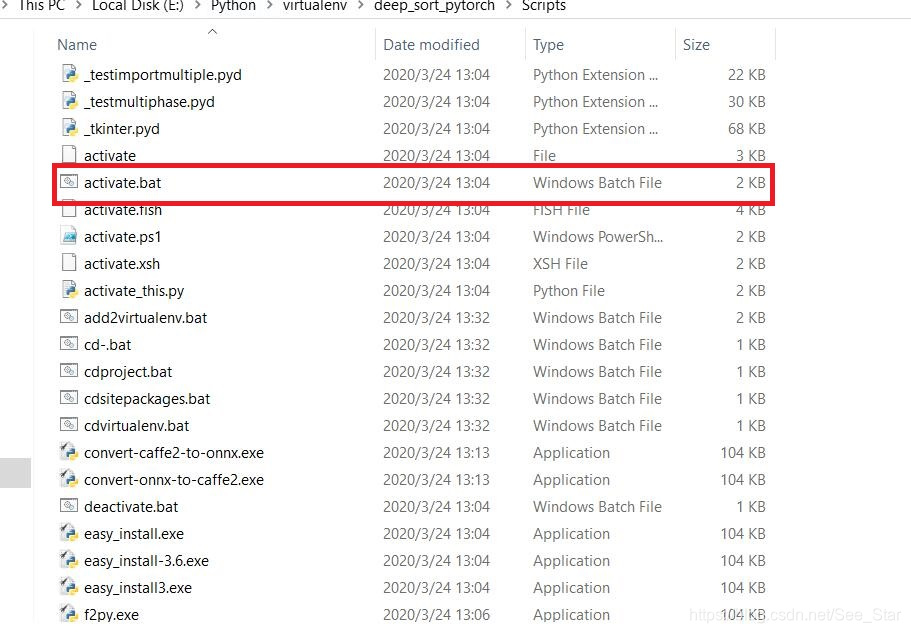Click the deactivate.bat file icon
Image resolution: width=911 pixels, height=633 pixels.
pos(69,506)
